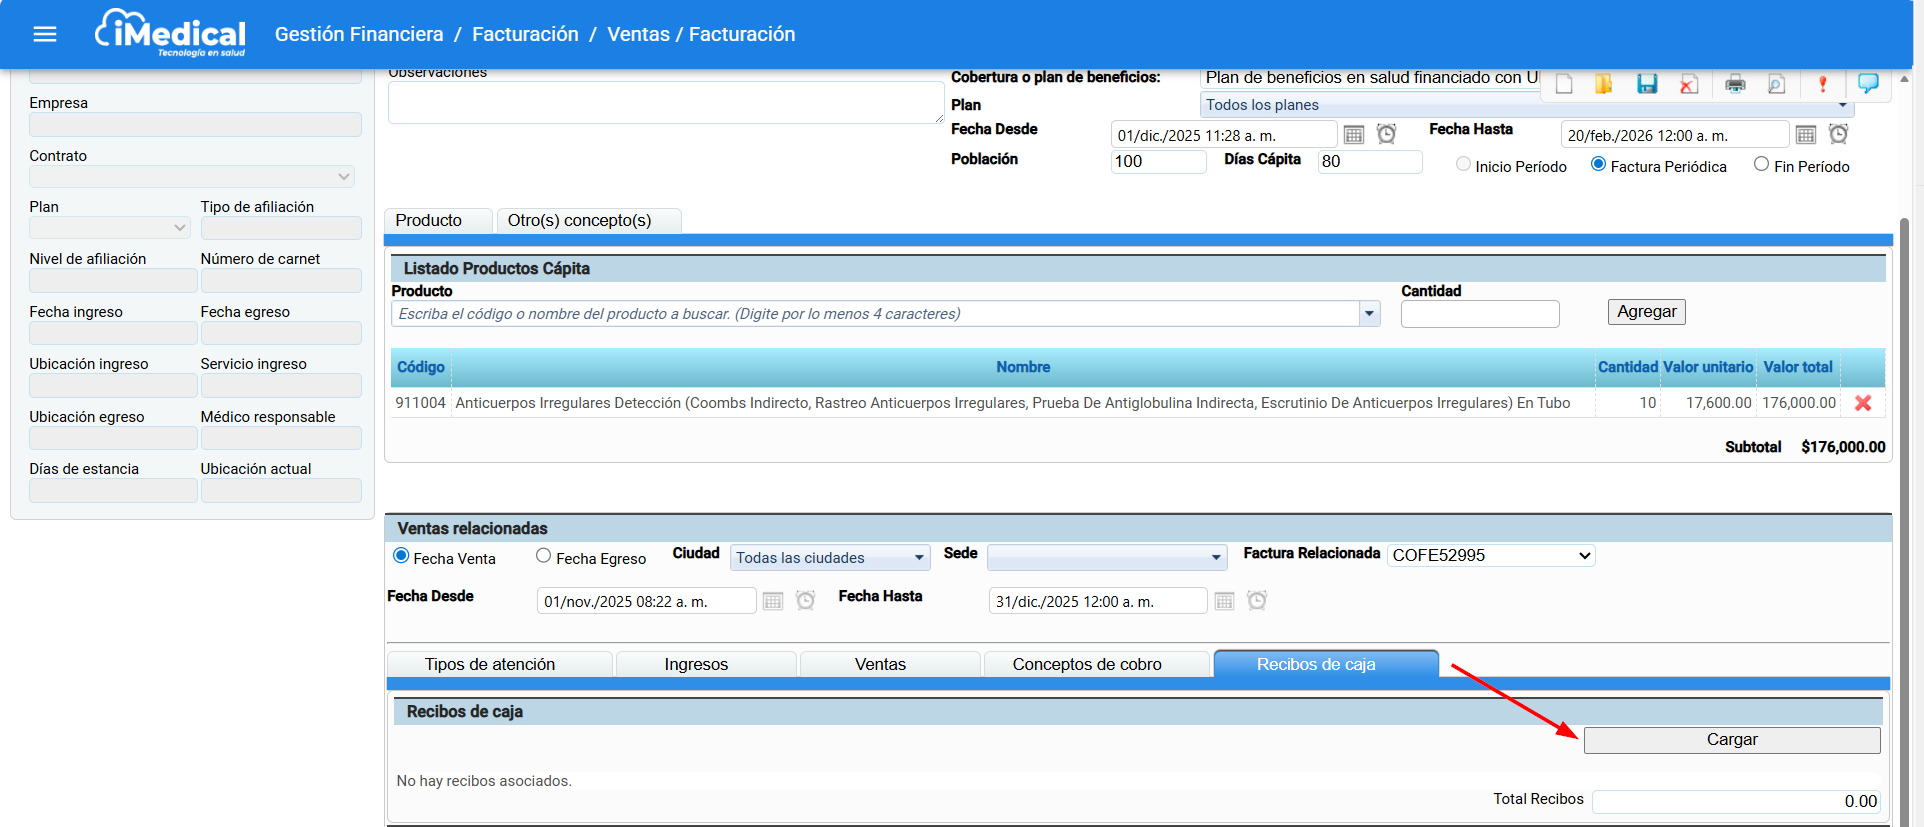Remove product 911004 with red X
This screenshot has height=827, width=1924.
[x=1863, y=403]
